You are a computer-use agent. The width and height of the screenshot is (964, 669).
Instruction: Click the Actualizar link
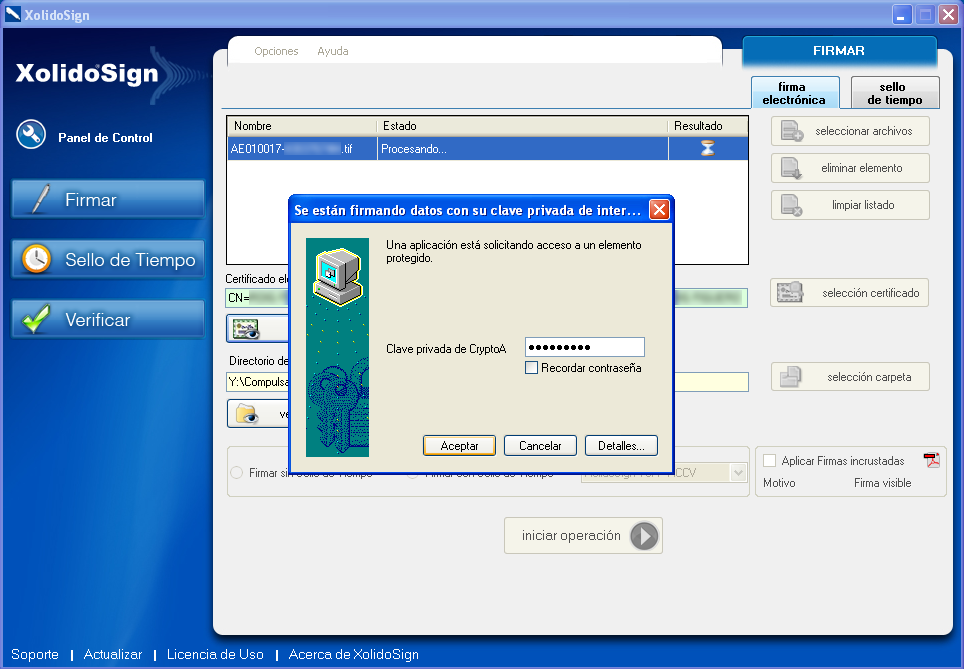113,654
